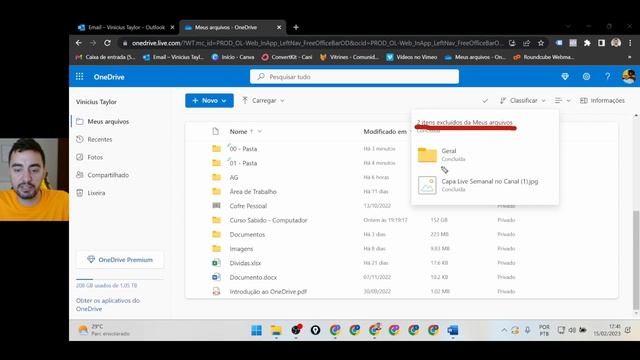Open the help question mark icon
Image resolution: width=640 pixels, height=360 pixels.
click(607, 76)
